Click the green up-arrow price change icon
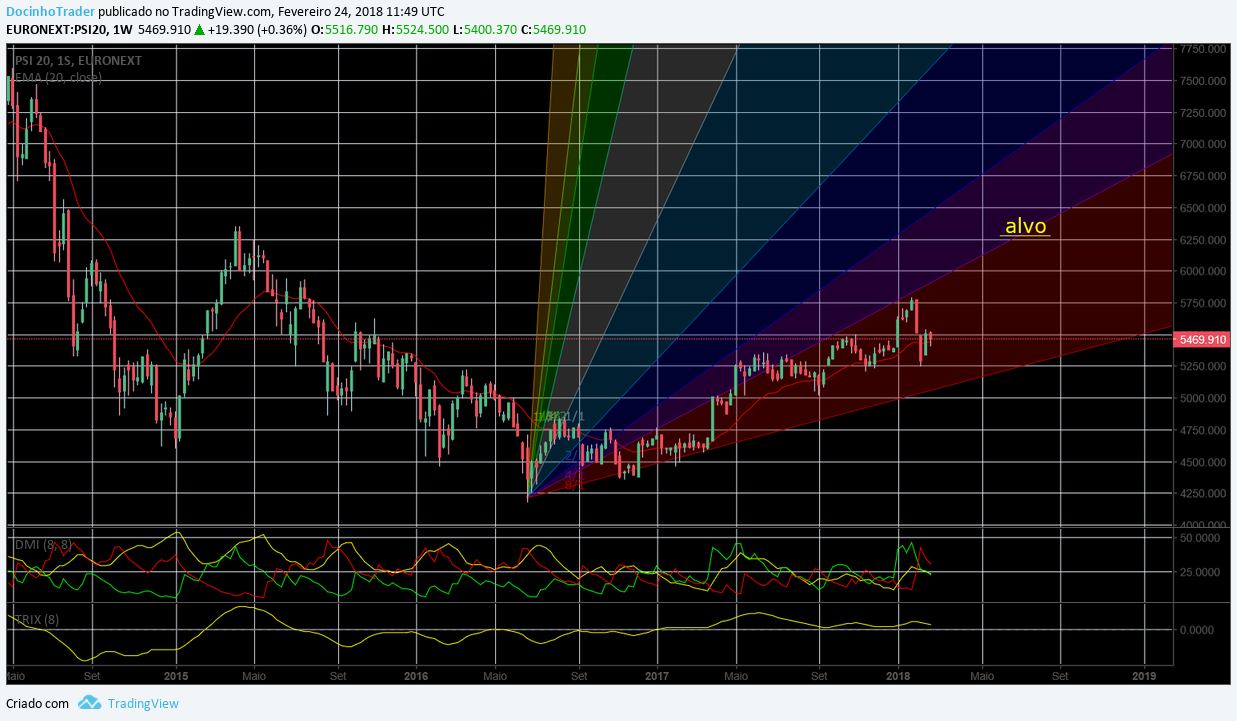This screenshot has height=721, width=1237. pos(200,30)
